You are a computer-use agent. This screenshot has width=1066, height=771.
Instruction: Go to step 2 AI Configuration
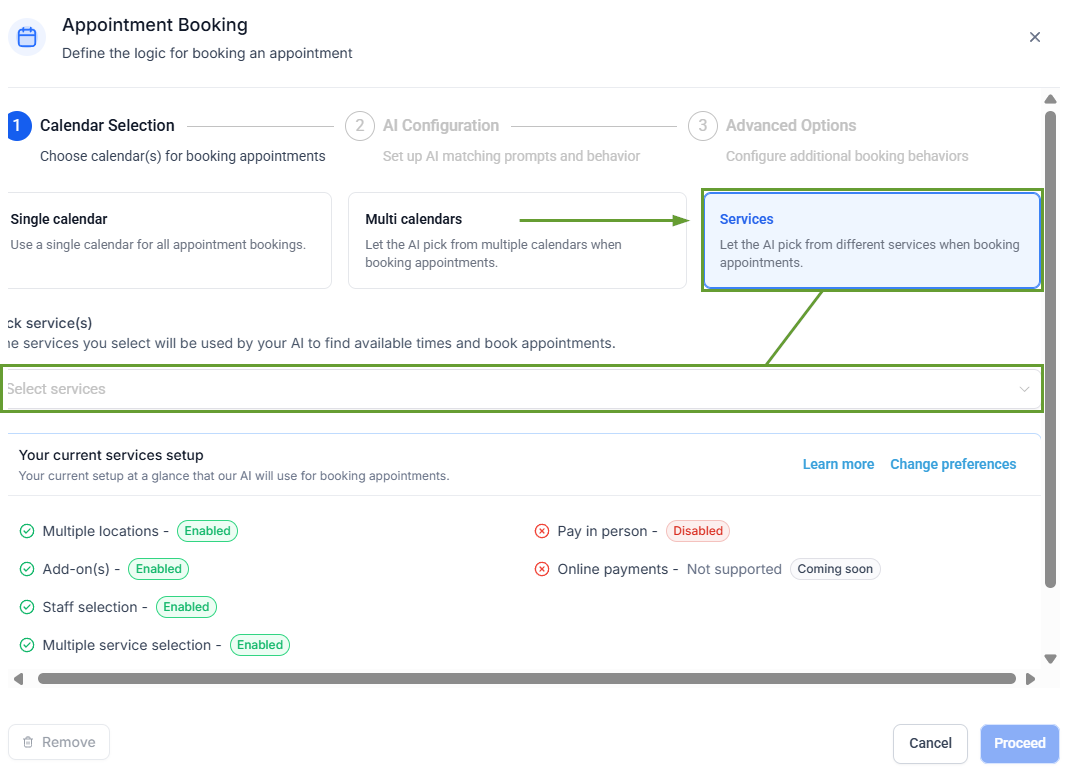pos(440,126)
